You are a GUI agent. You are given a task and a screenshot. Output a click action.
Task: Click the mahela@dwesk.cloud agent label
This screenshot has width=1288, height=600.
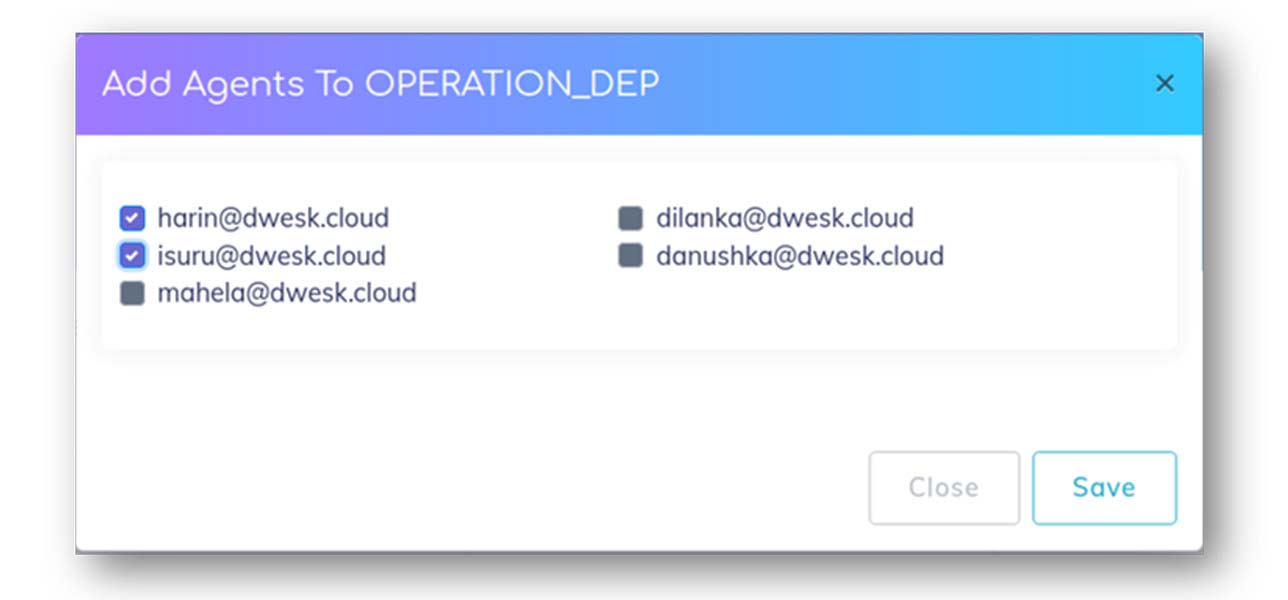pos(287,294)
